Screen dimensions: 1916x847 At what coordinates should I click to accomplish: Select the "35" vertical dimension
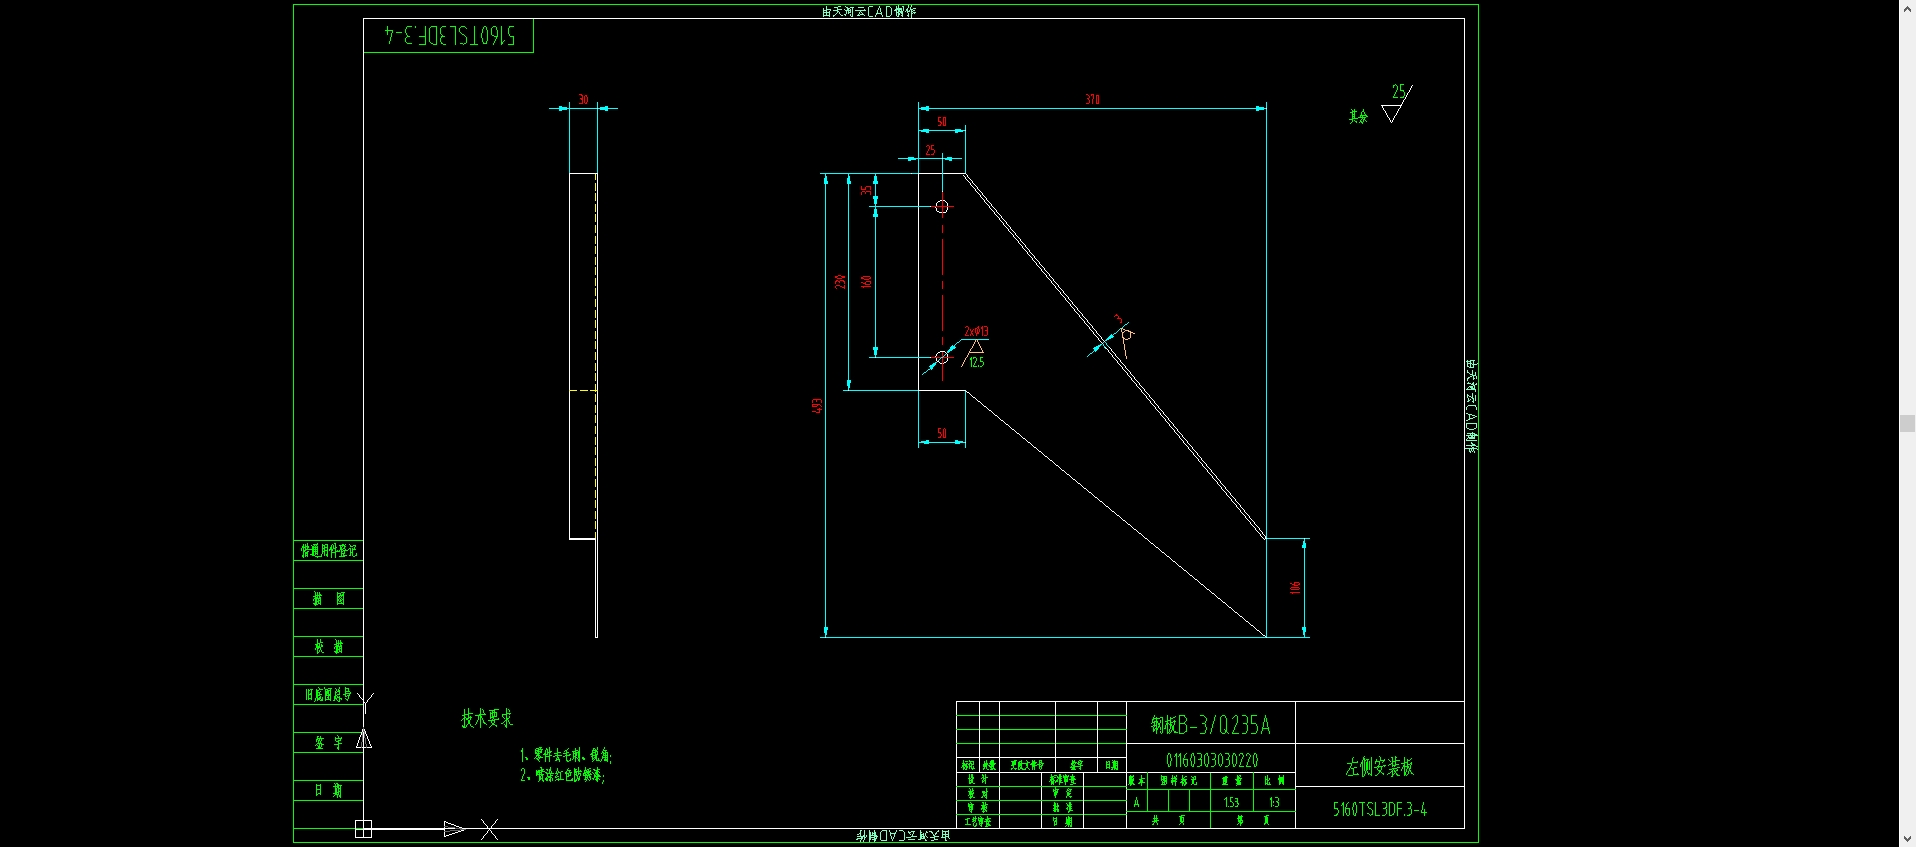tap(866, 189)
